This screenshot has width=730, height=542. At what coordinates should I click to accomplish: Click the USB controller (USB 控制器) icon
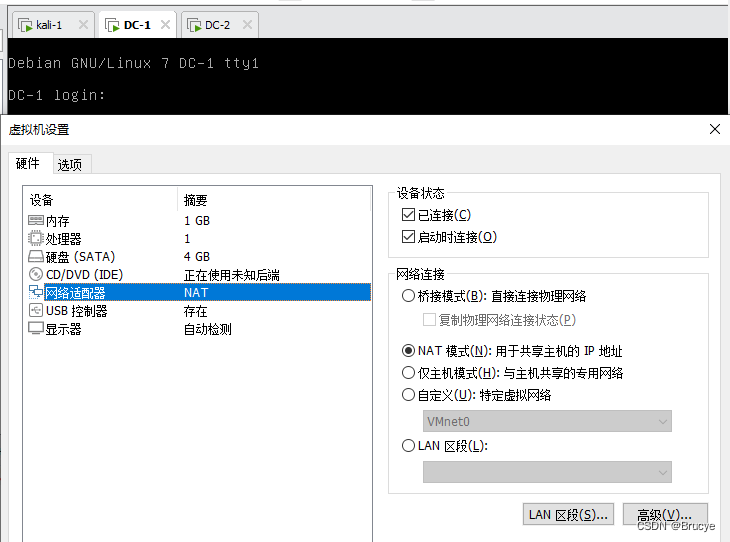coord(36,310)
